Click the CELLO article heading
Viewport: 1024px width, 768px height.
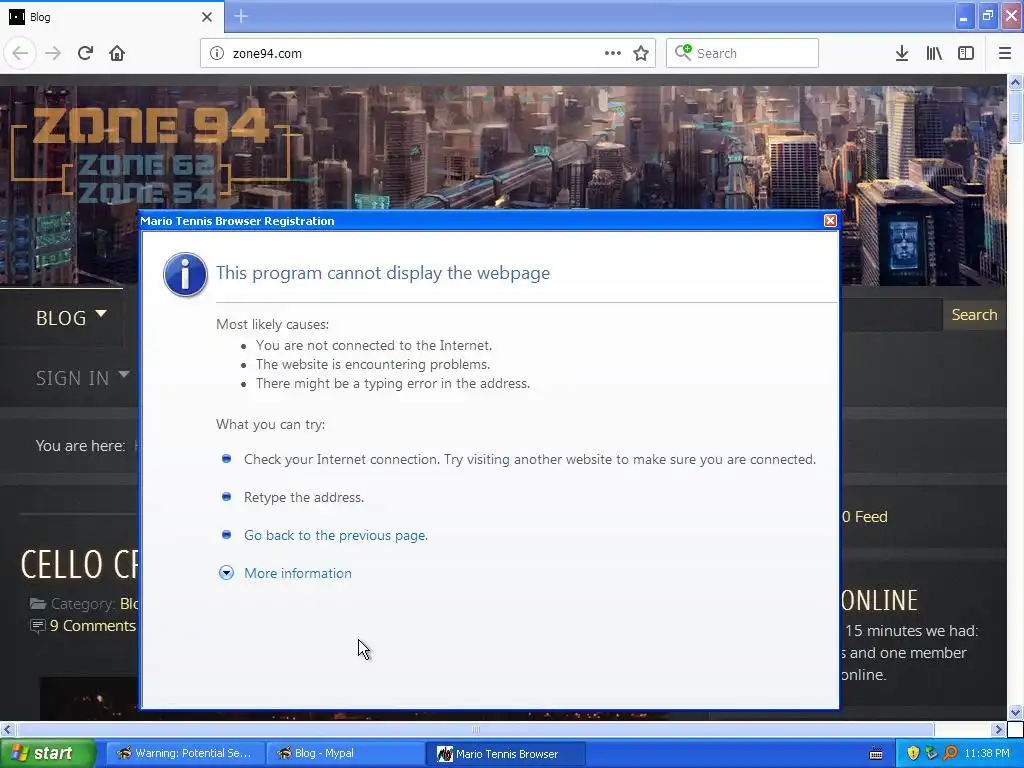pyautogui.click(x=80, y=564)
